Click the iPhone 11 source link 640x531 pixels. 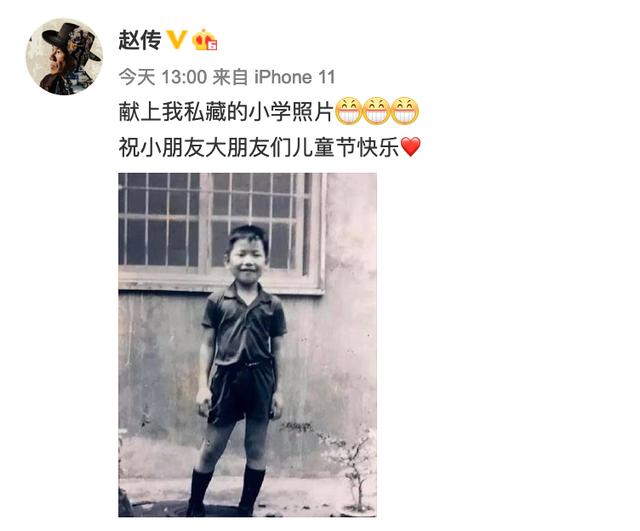[295, 77]
